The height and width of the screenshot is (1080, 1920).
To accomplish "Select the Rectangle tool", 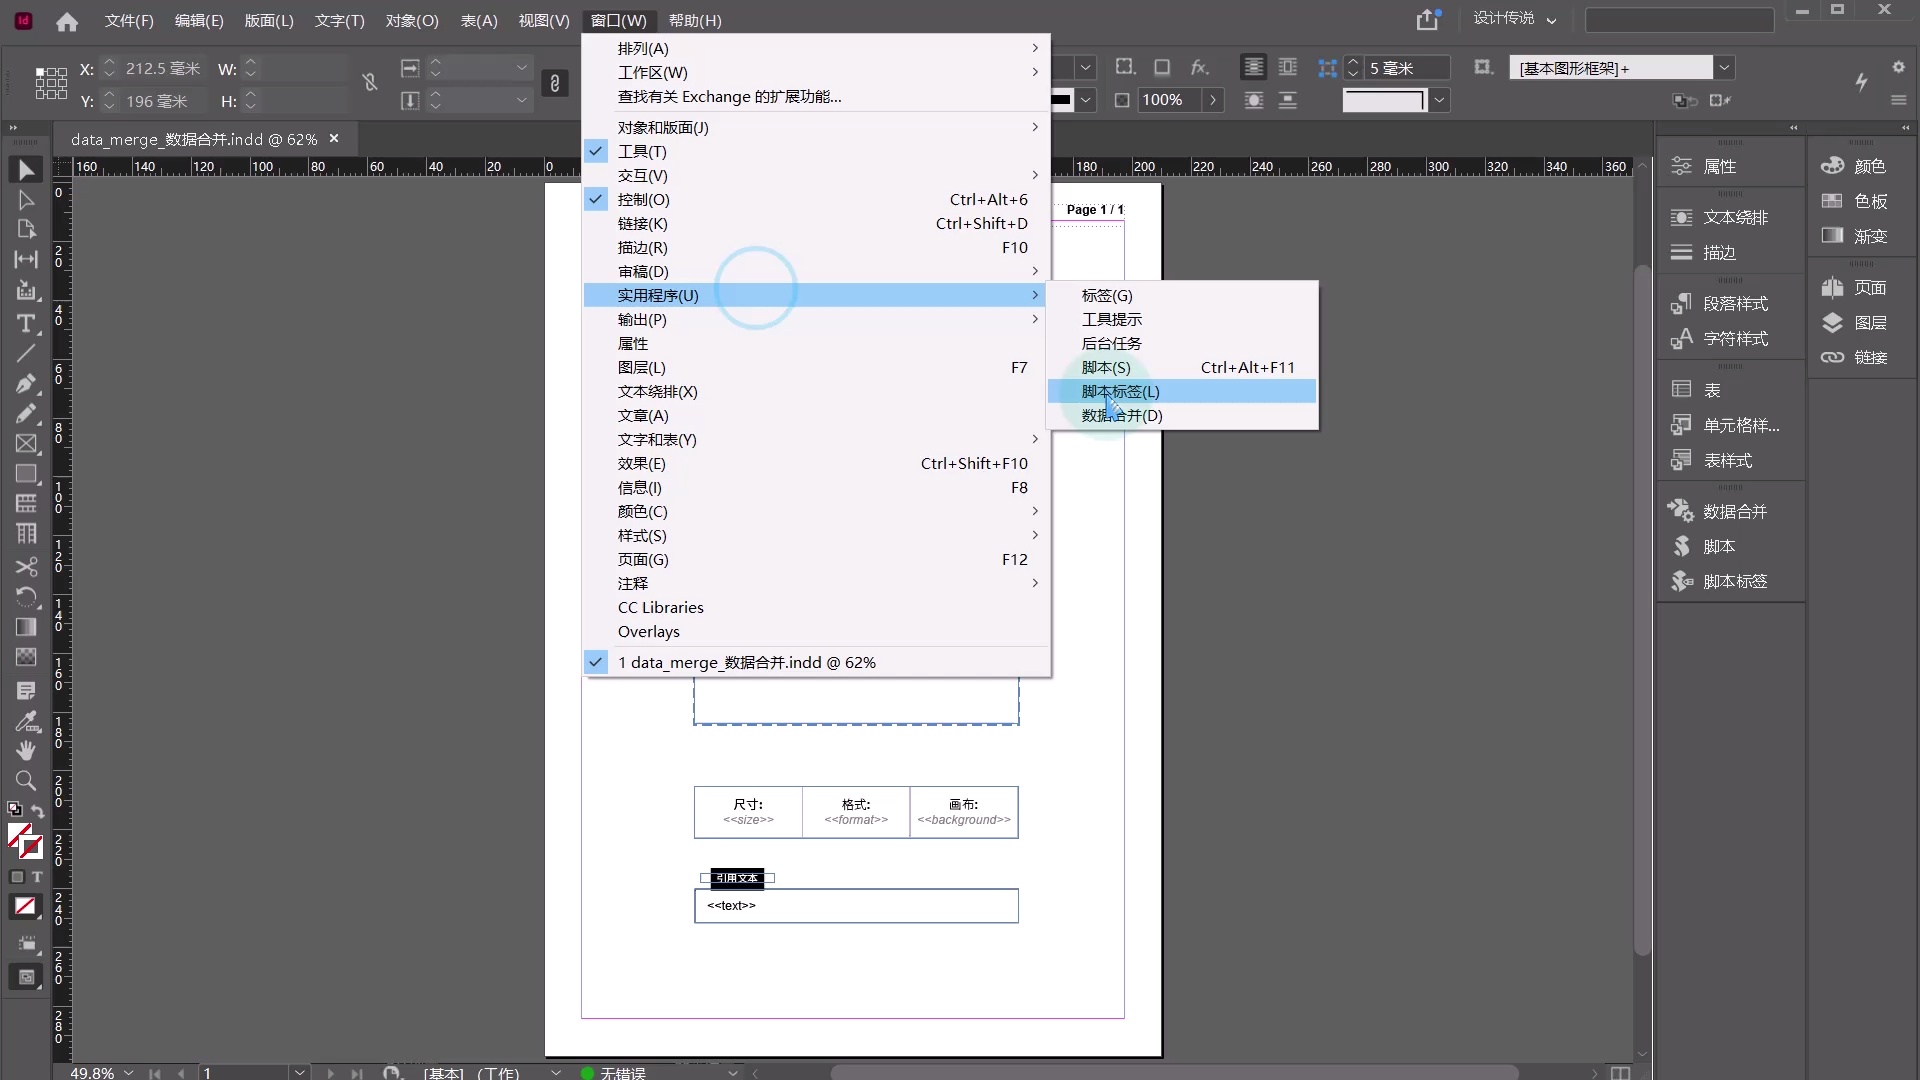I will tap(26, 473).
